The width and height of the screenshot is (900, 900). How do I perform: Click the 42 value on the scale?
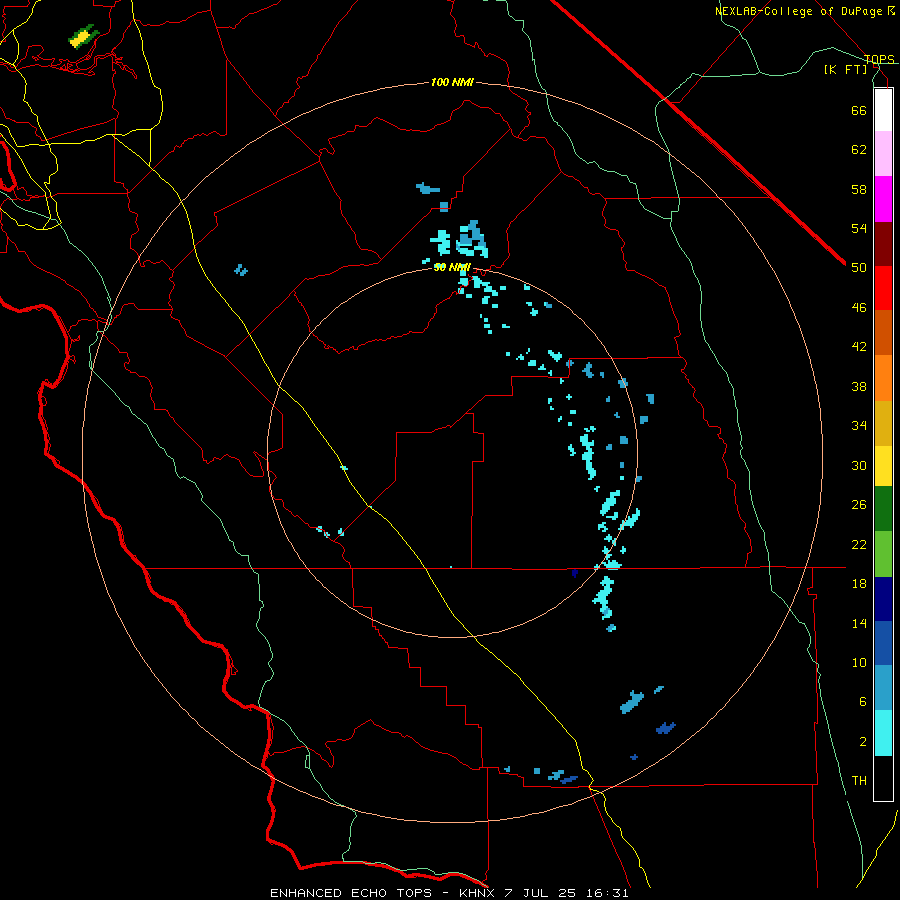click(859, 347)
